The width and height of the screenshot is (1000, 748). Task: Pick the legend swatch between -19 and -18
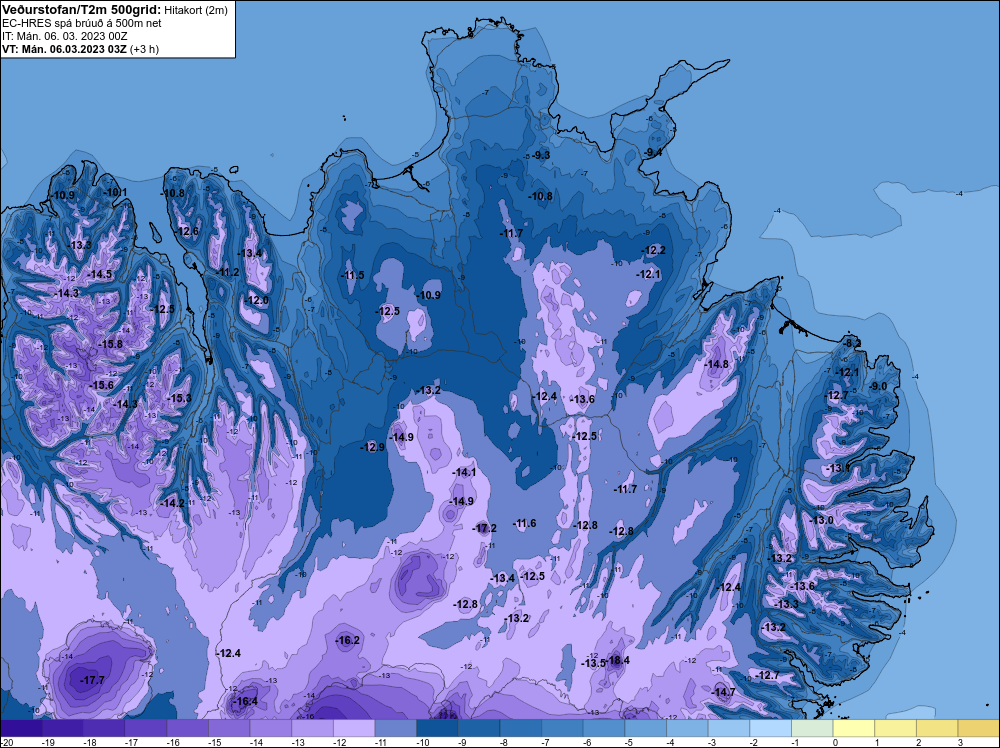click(x=62, y=728)
